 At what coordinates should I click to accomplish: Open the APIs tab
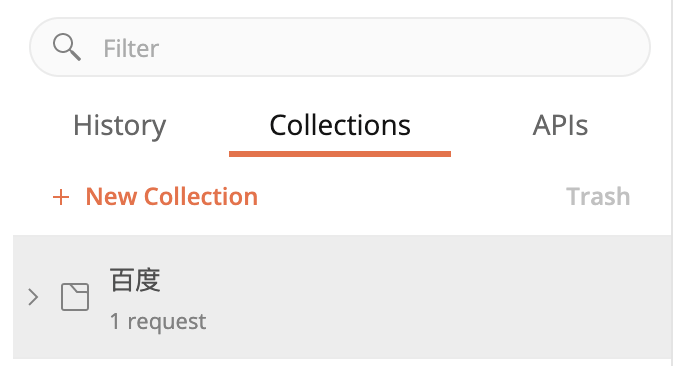click(560, 126)
